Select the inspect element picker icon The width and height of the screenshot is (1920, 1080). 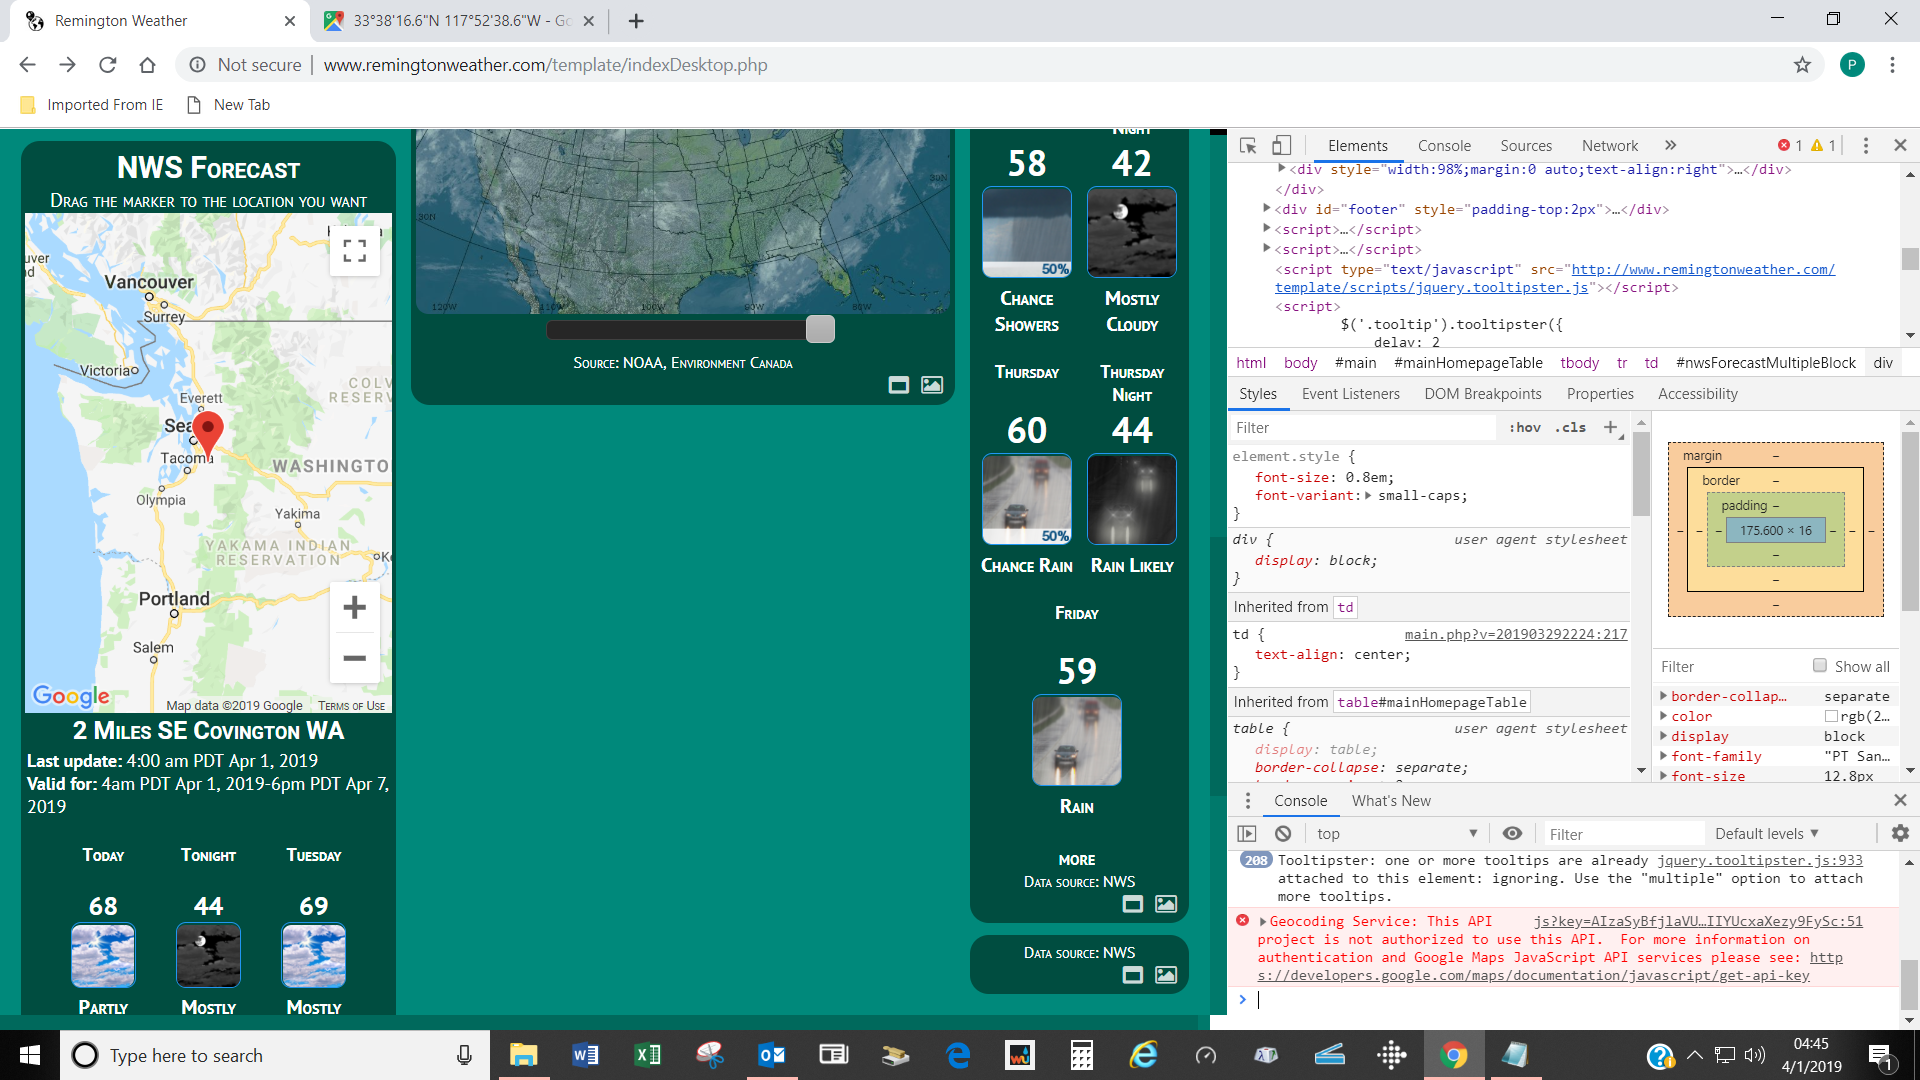[1247, 146]
